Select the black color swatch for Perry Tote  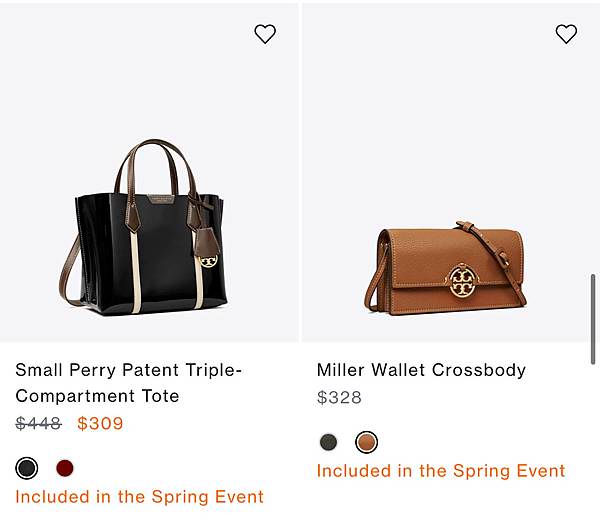pos(27,468)
